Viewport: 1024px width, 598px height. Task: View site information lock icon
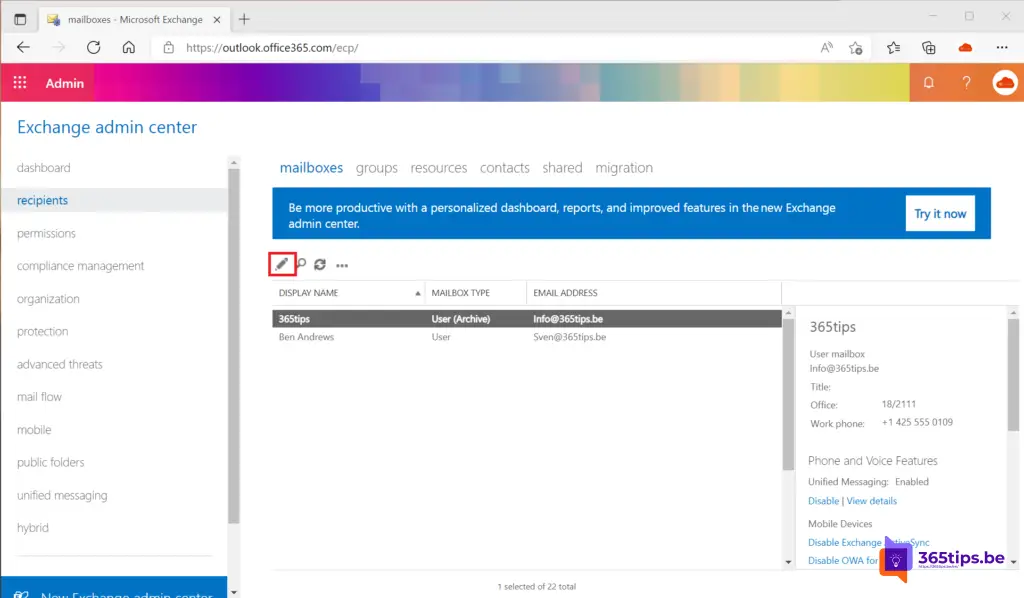(x=168, y=47)
